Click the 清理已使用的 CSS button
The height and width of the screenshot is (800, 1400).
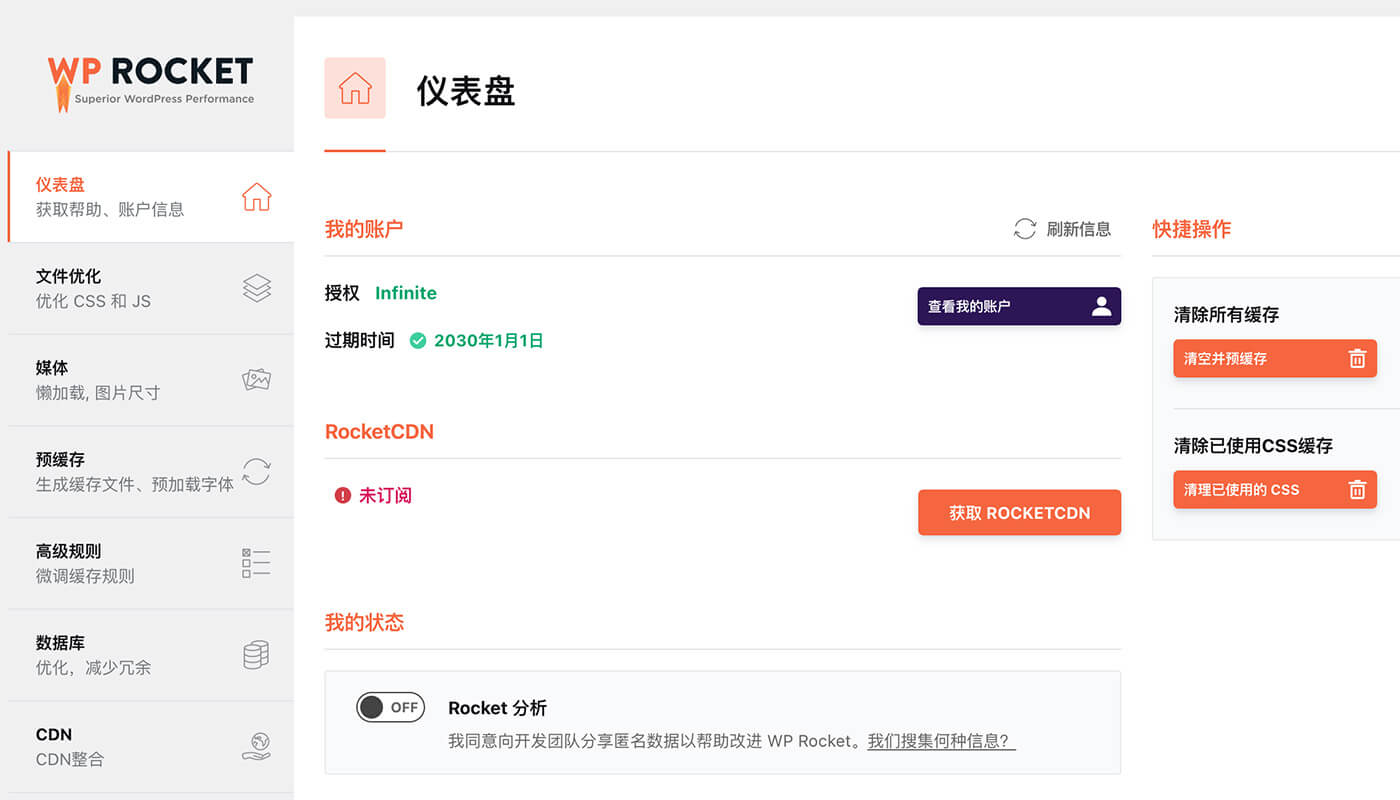pos(1275,489)
